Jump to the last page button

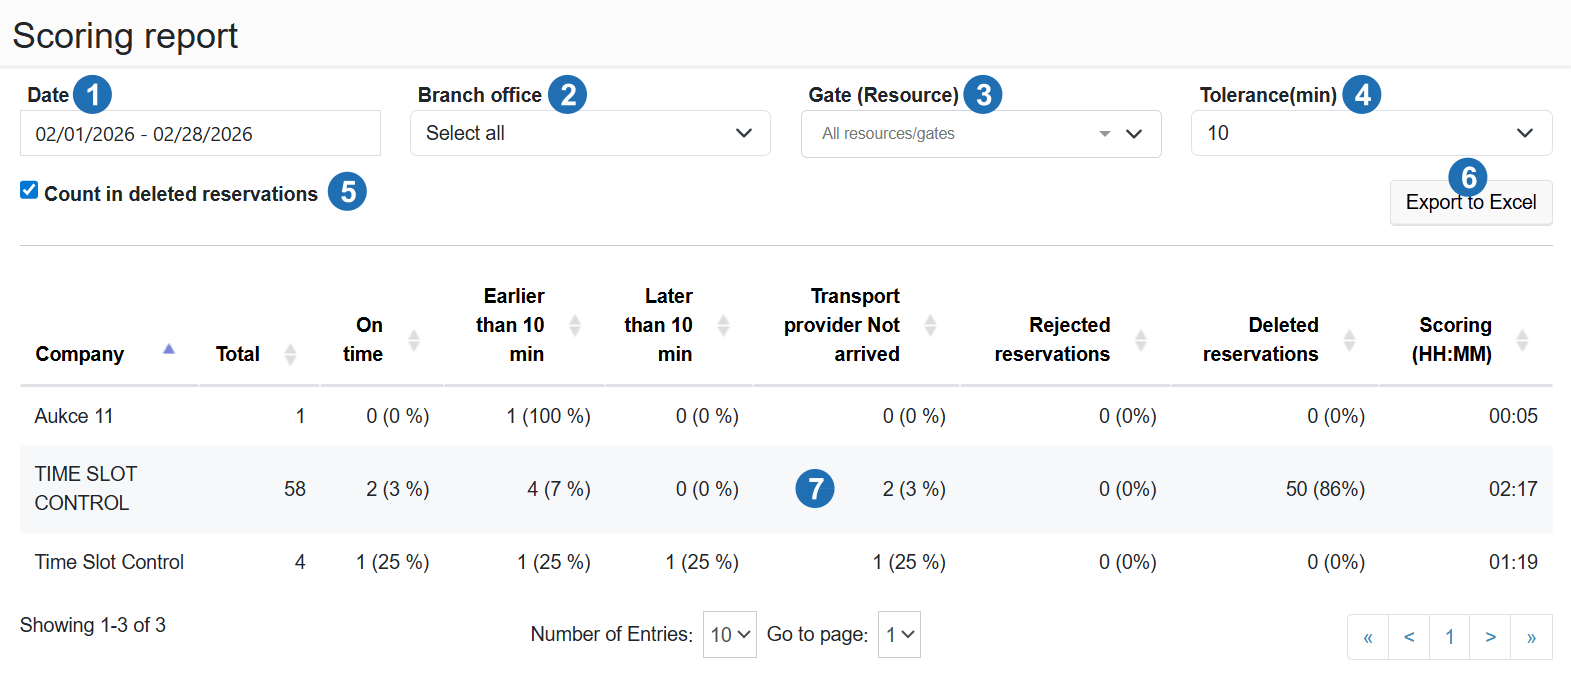1531,637
